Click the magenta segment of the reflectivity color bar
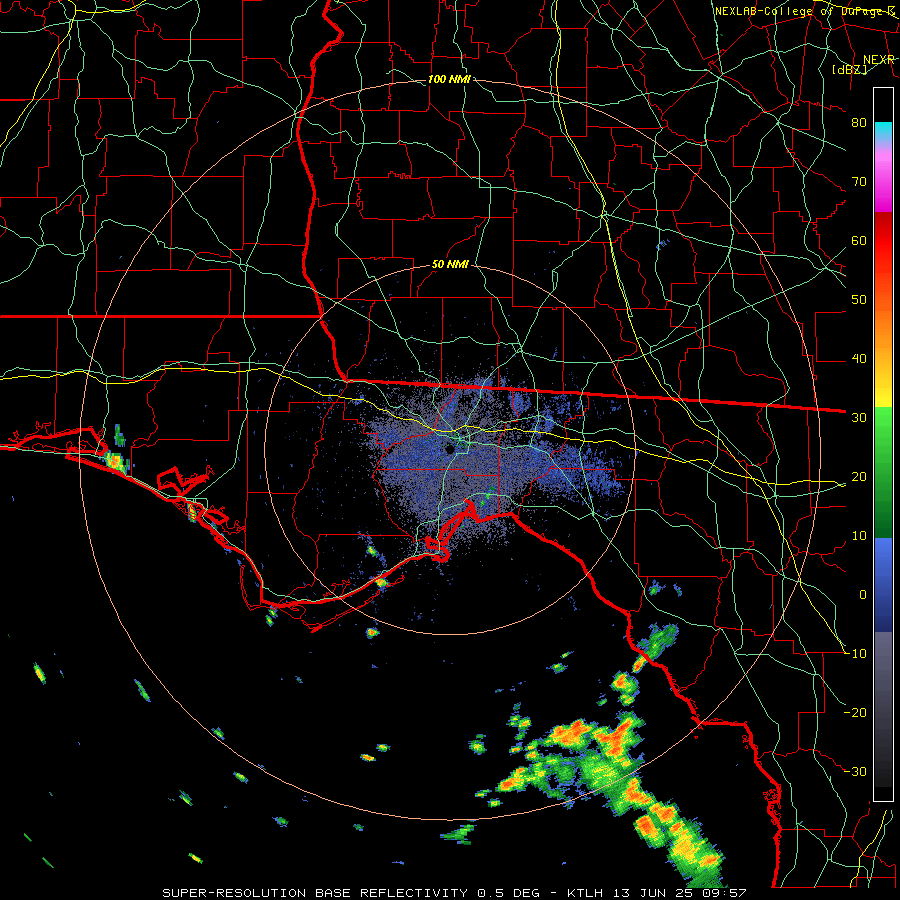Screen dimensions: 900x900 coord(883,178)
